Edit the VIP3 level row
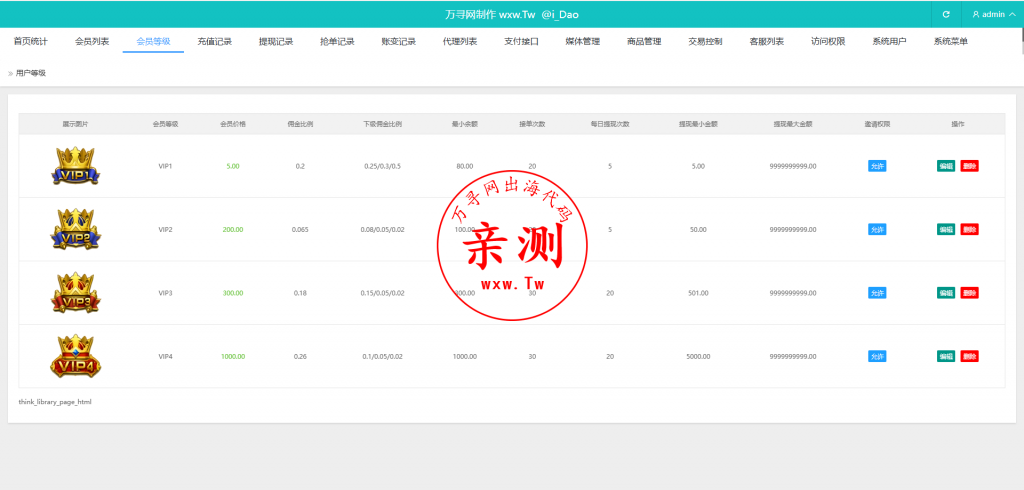Viewport: 1024px width, 490px height. coord(946,293)
